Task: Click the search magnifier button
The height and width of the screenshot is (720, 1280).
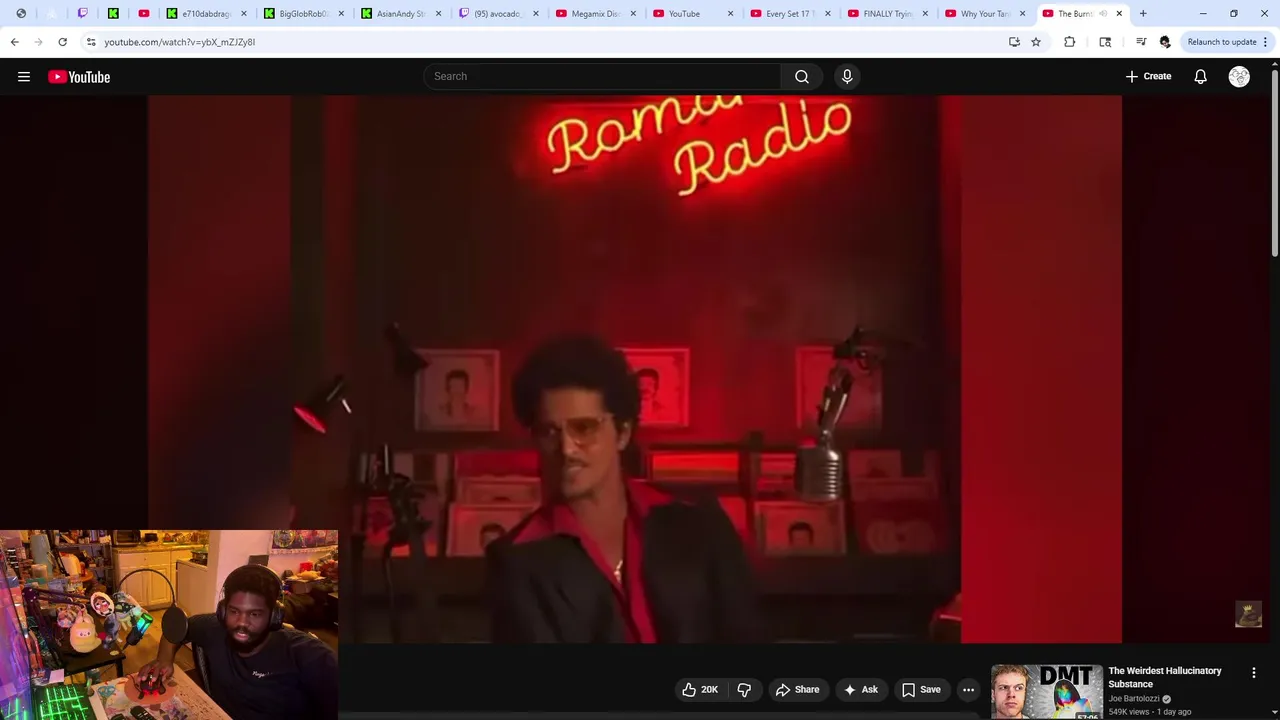Action: 802,77
